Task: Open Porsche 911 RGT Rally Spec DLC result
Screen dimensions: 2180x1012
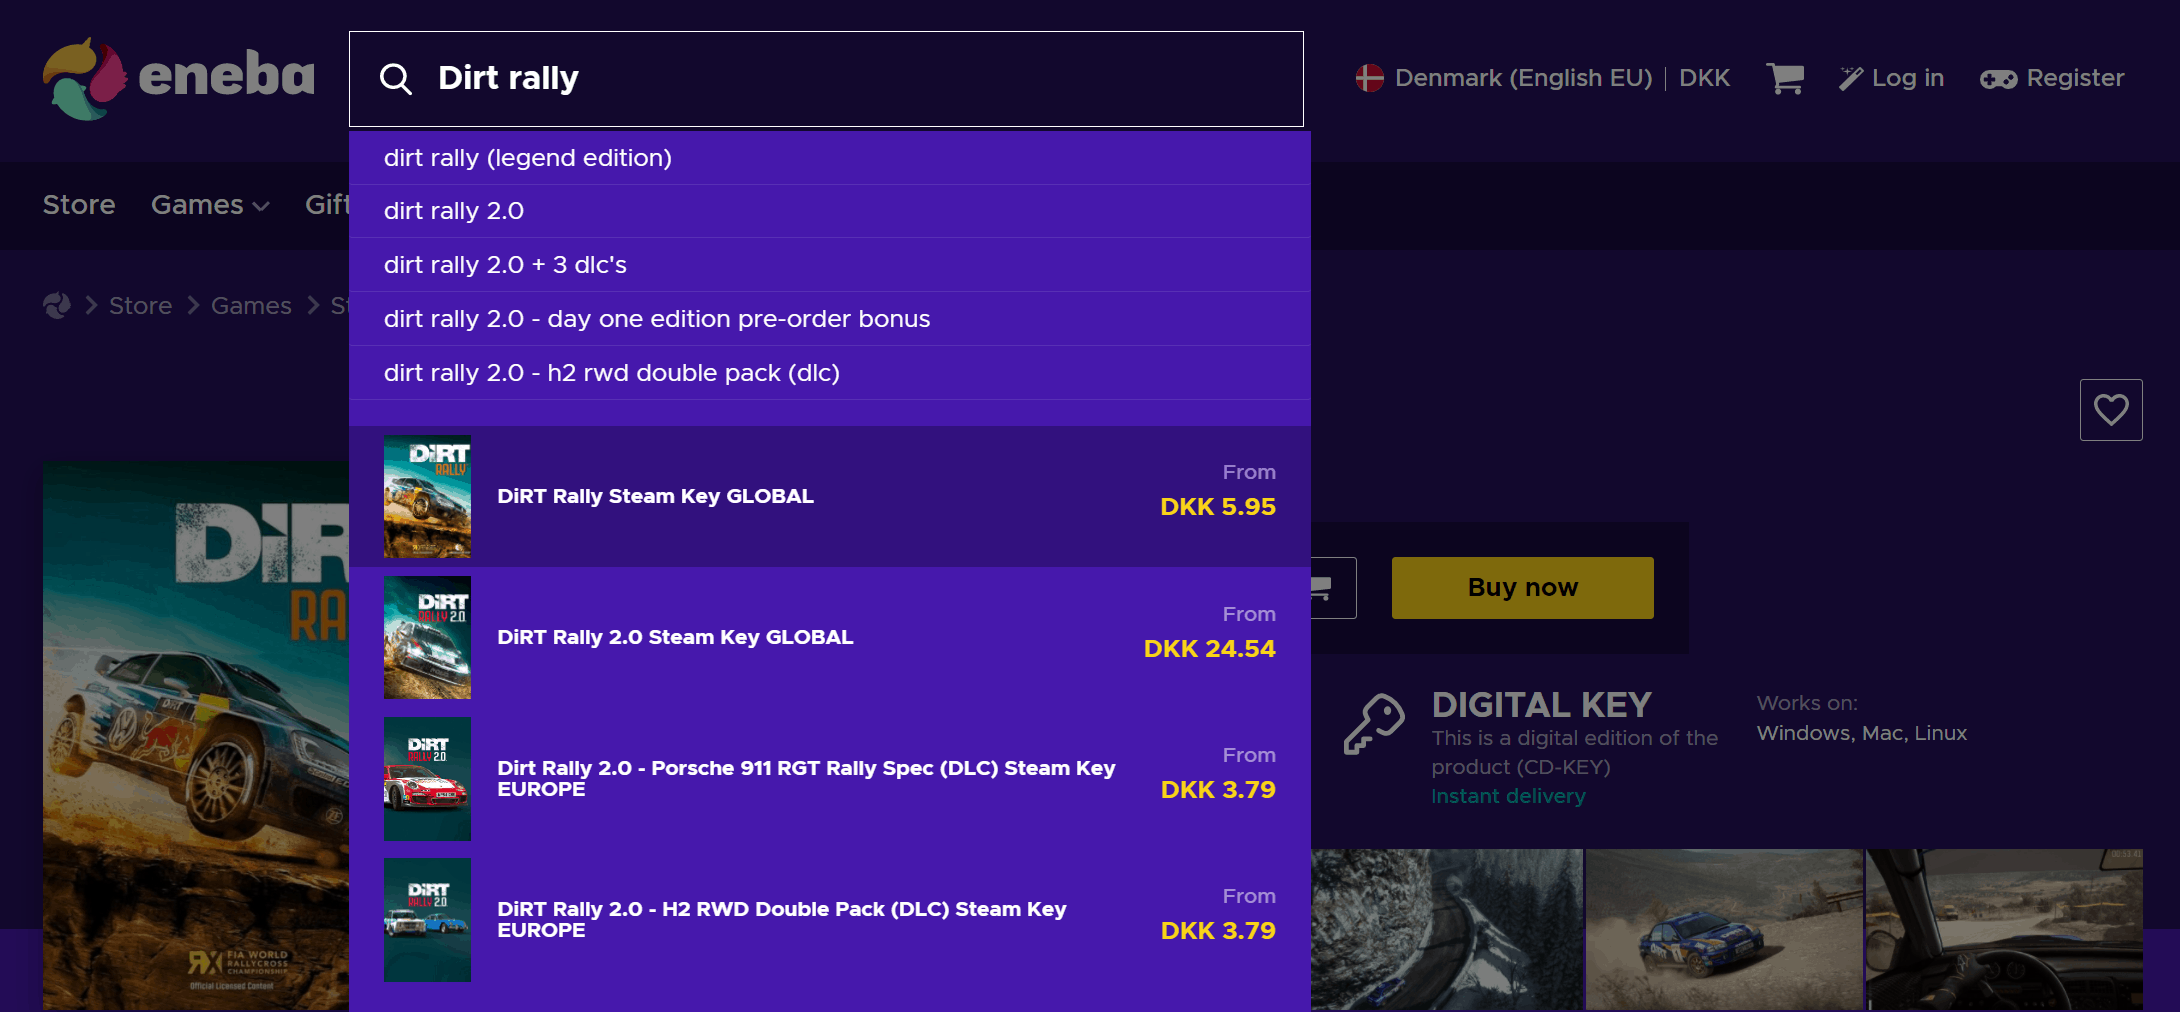Action: pos(830,779)
